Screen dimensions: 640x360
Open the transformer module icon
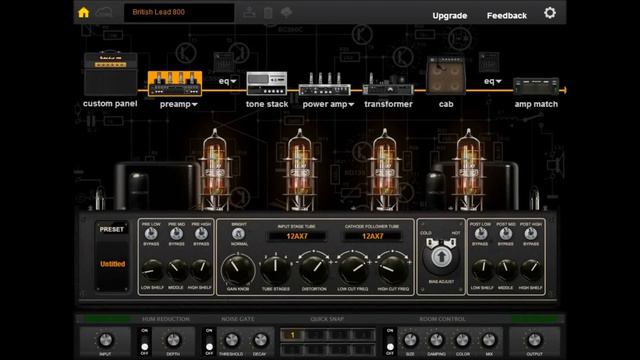point(388,84)
